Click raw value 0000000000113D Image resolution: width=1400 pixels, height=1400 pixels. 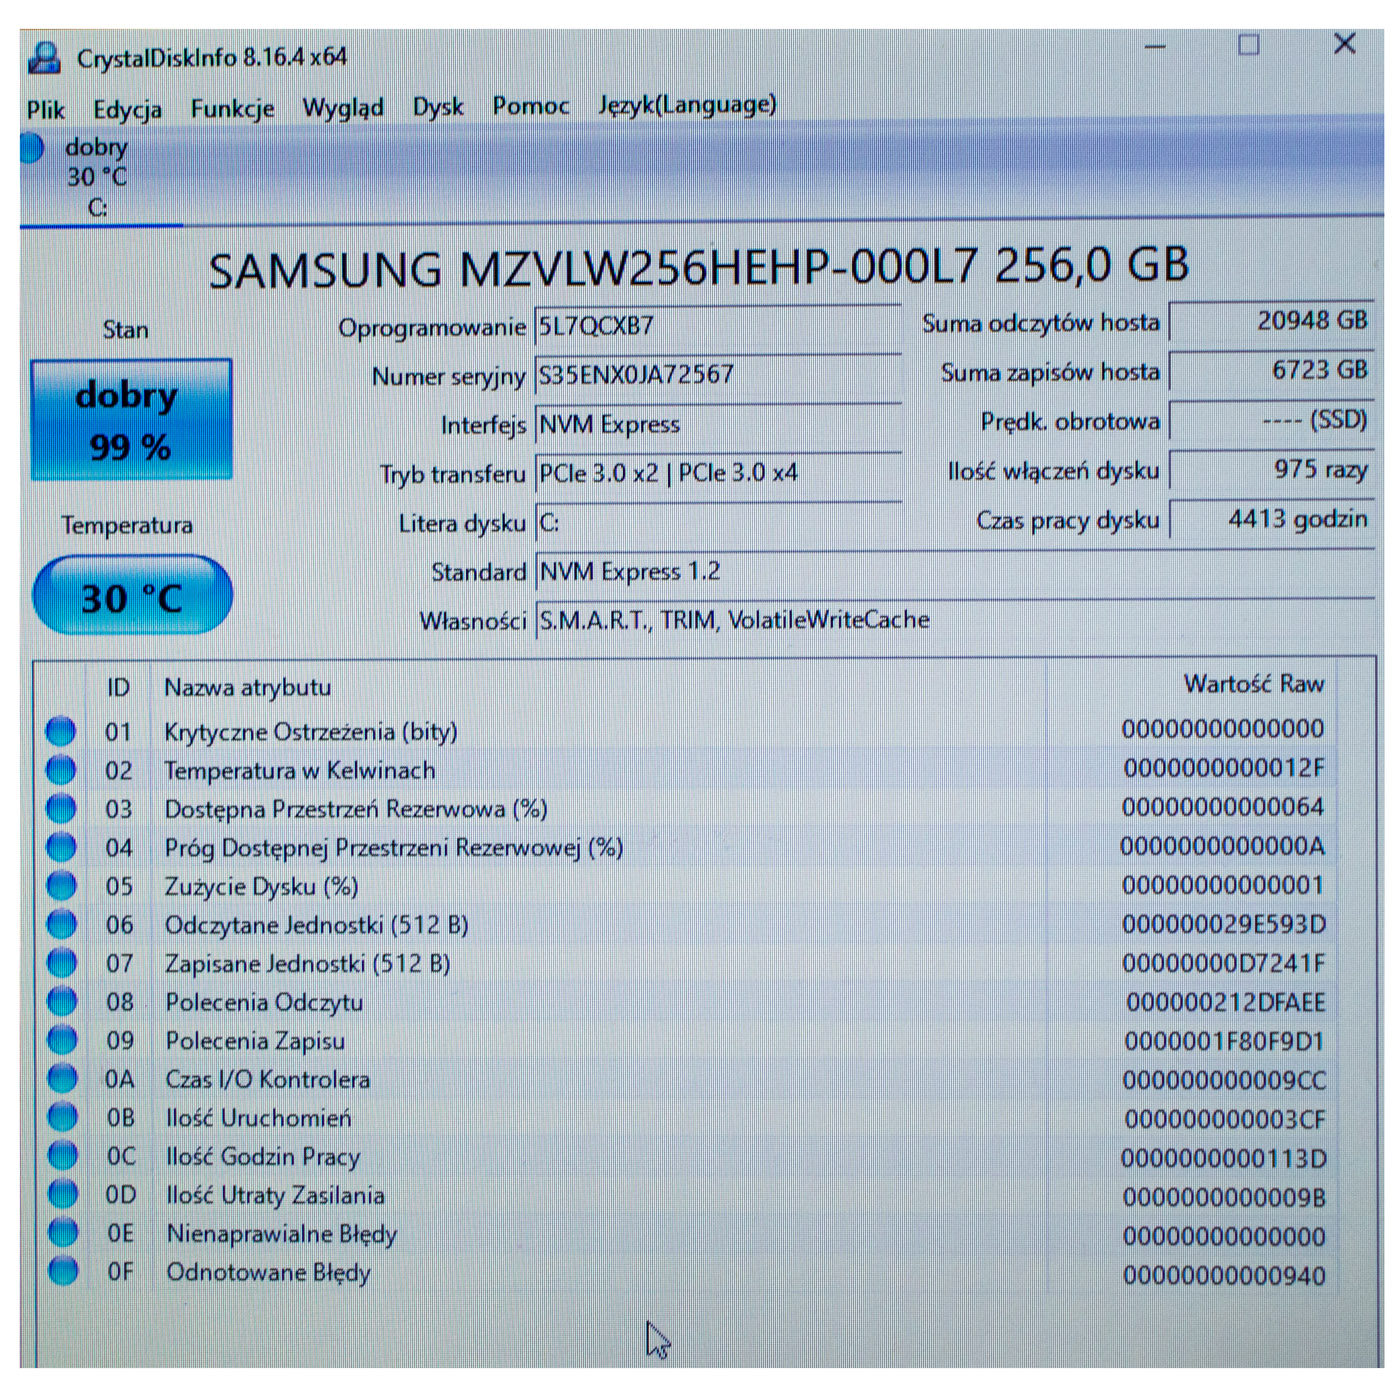1224,1158
